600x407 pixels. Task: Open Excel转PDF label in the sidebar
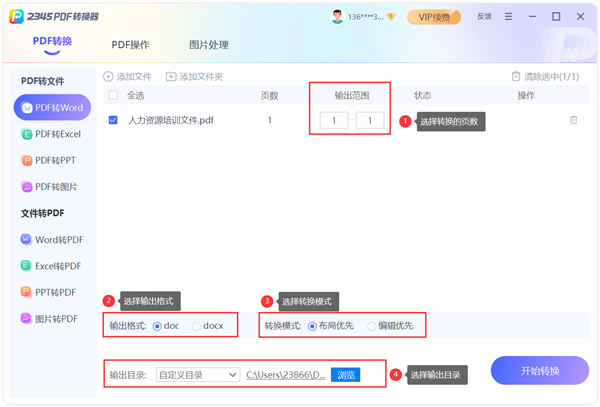coord(58,266)
